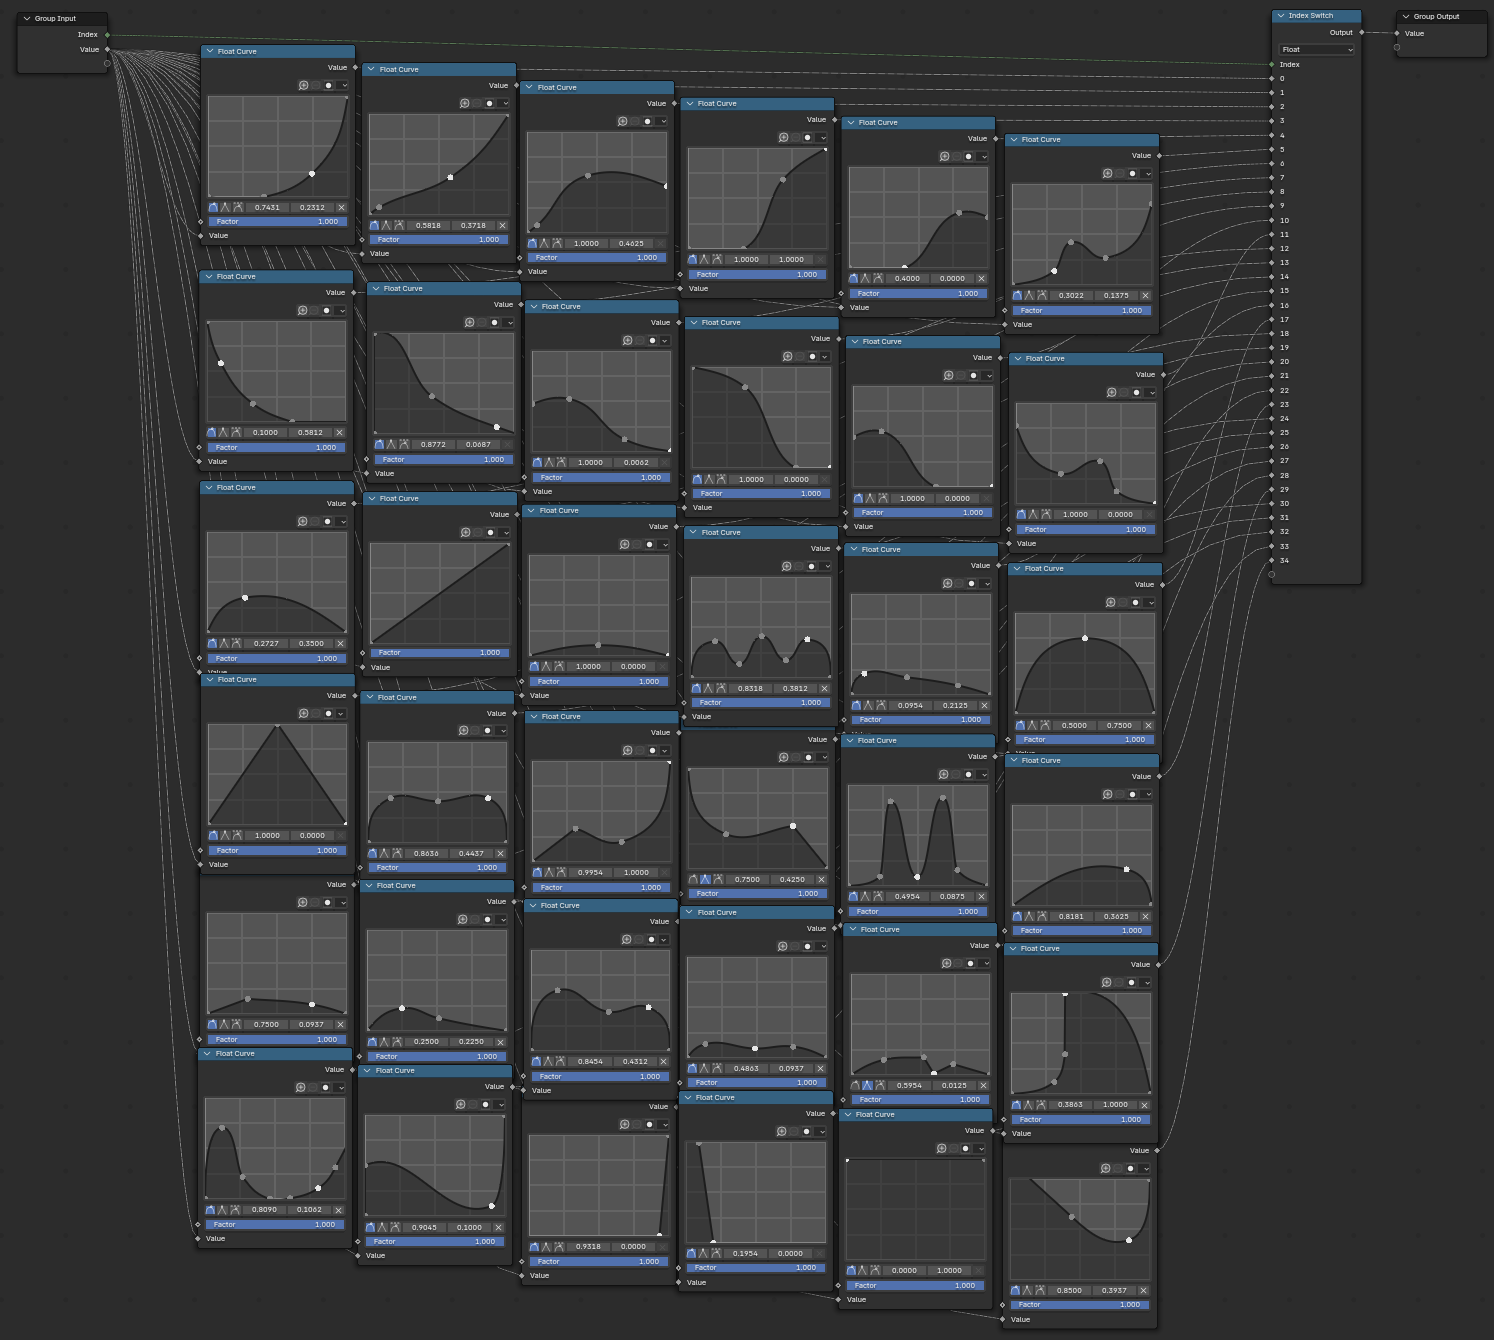Open tools dropdown on curve with X 0.7431
The width and height of the screenshot is (1494, 1340).
(x=344, y=85)
